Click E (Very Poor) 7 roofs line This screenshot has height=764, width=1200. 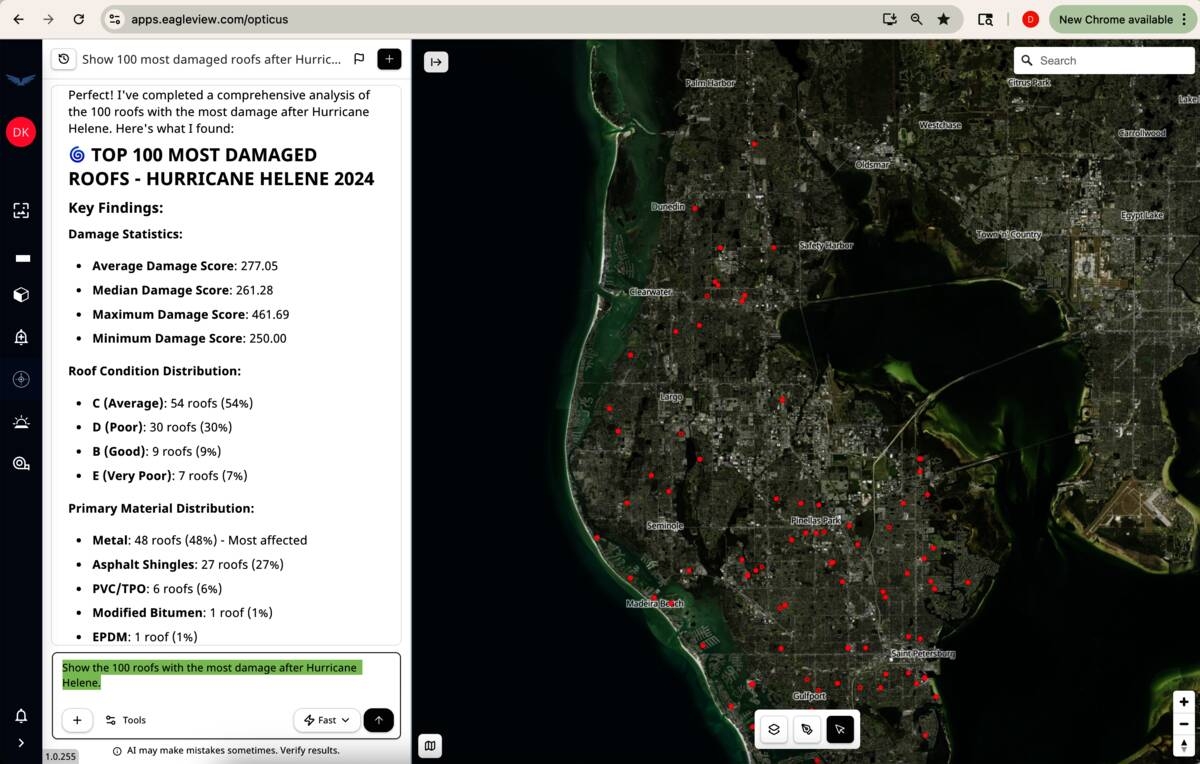[x=170, y=475]
